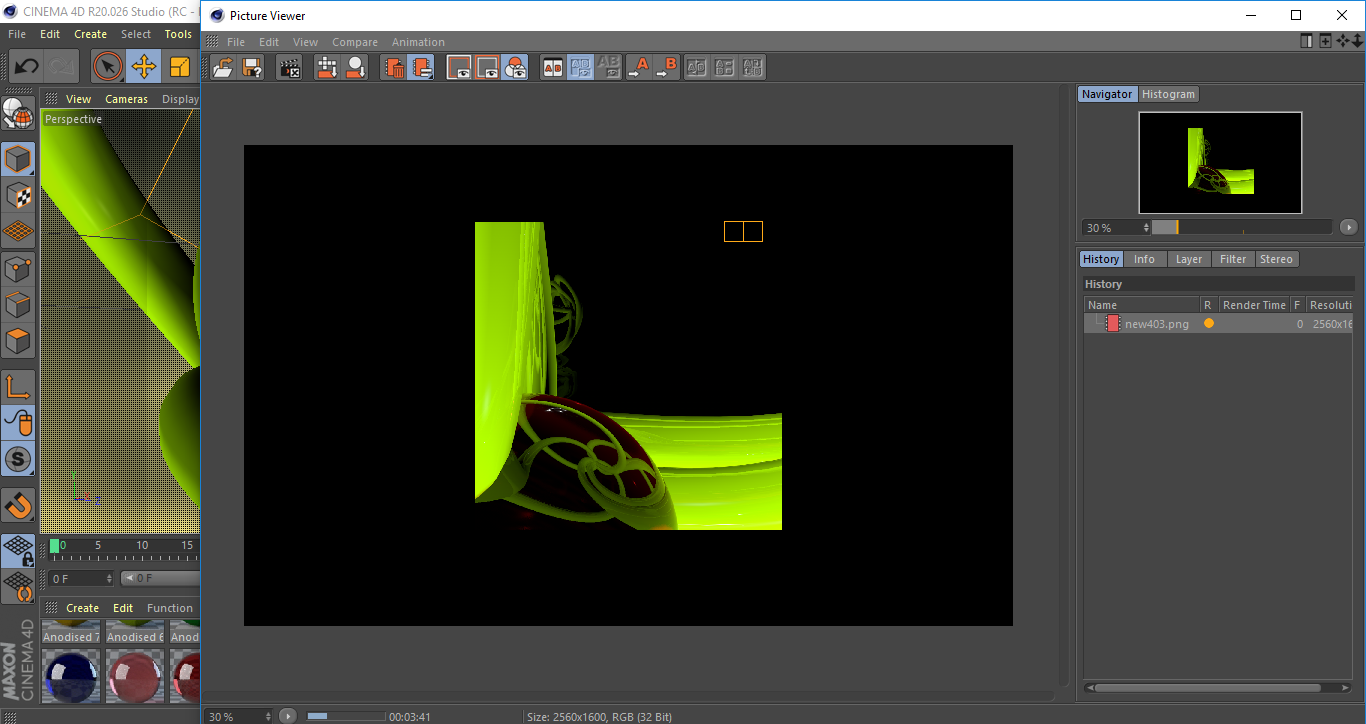Open Cameras menu in Cinema 4D viewport
Viewport: 1366px width, 724px height.
(126, 99)
